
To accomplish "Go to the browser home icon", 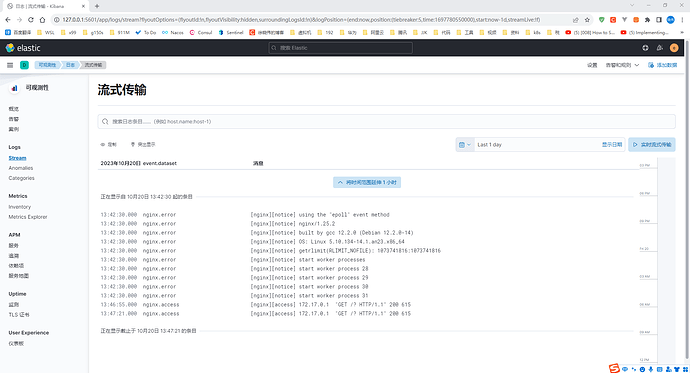I will coord(42,20).
